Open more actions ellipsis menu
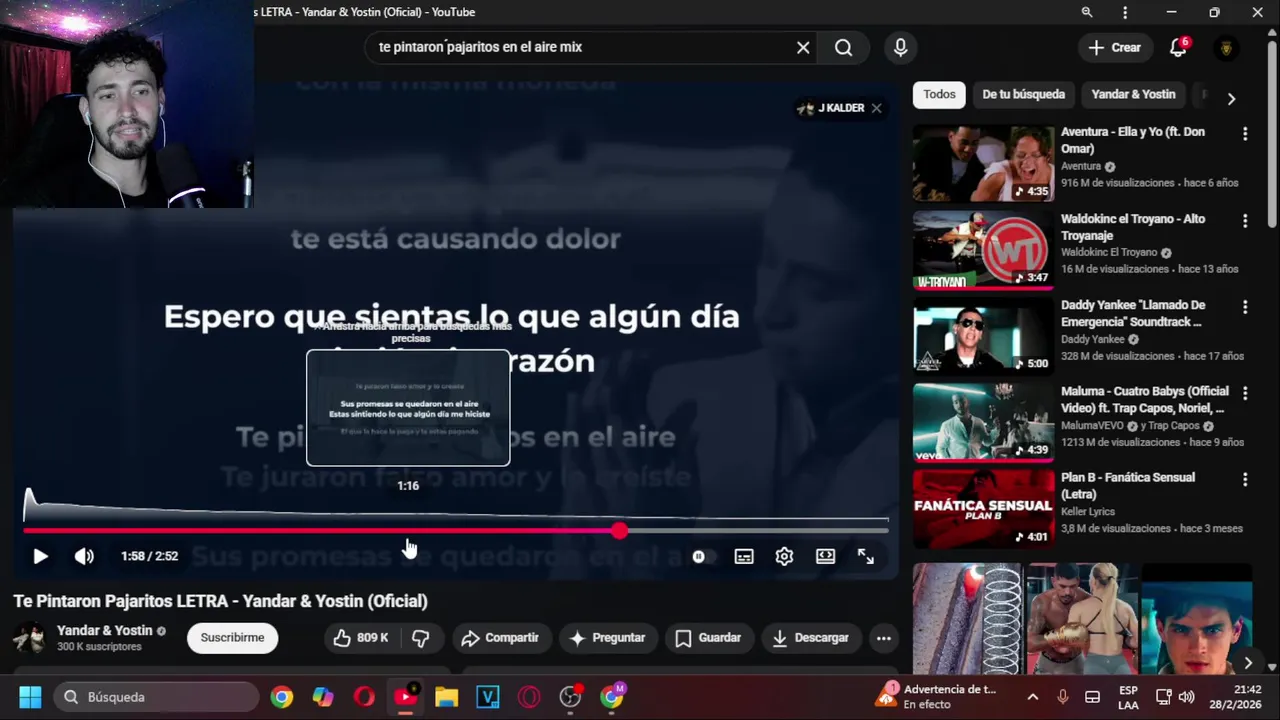The image size is (1280, 720). pos(884,638)
